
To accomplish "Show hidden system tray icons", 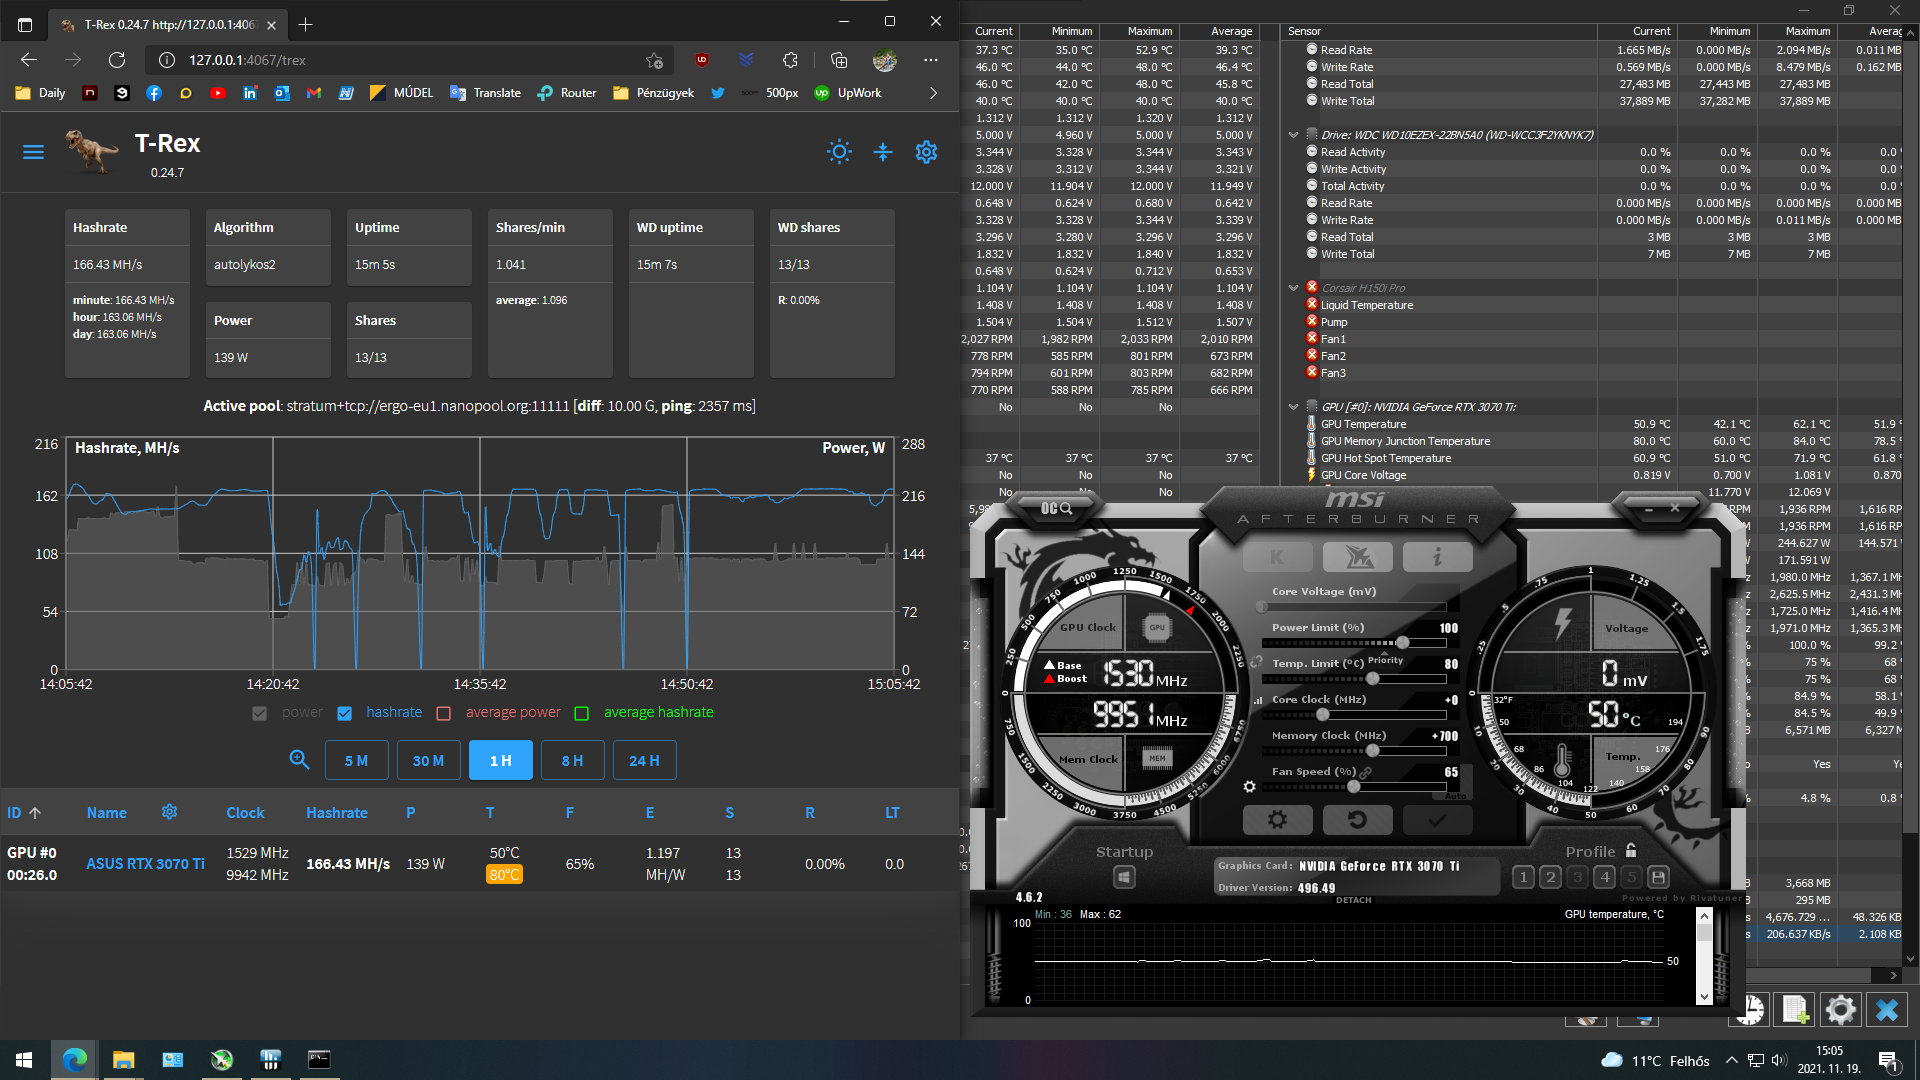I will (x=1731, y=1060).
